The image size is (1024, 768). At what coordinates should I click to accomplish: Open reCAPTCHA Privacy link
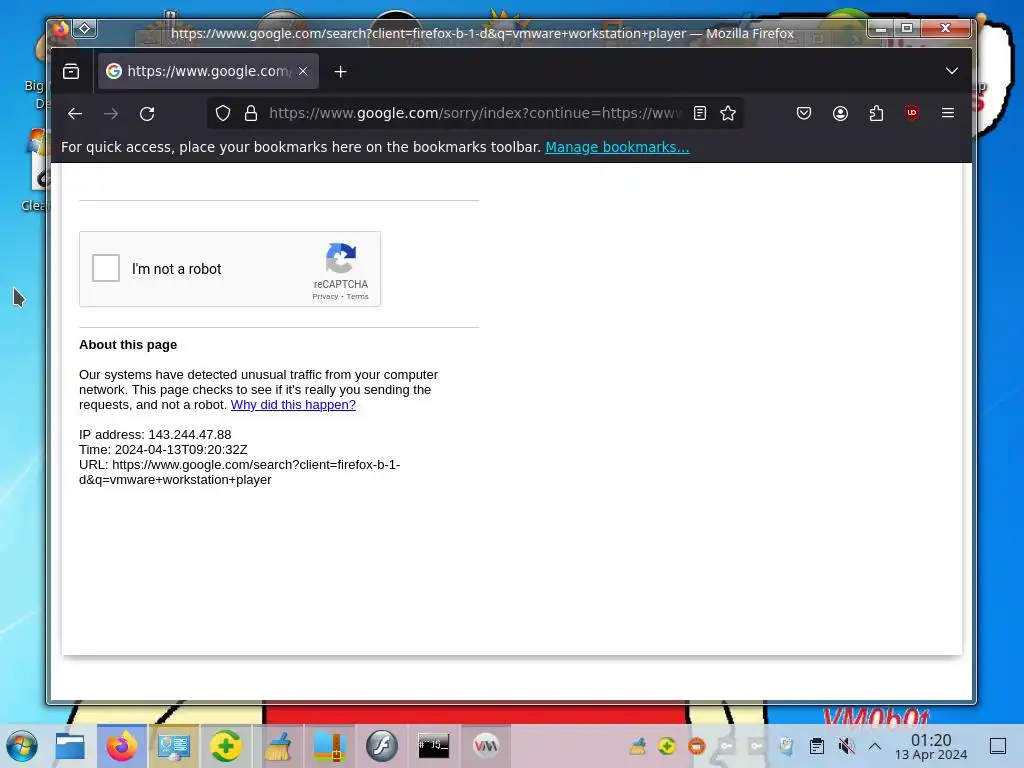pos(325,296)
